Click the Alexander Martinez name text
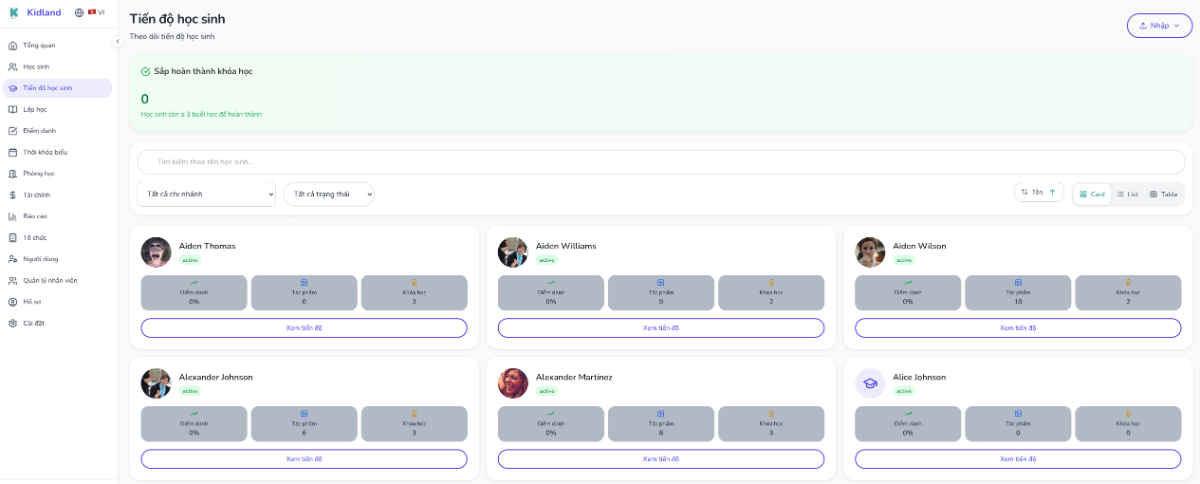Screen dimensions: 1200x484 click(x=574, y=377)
